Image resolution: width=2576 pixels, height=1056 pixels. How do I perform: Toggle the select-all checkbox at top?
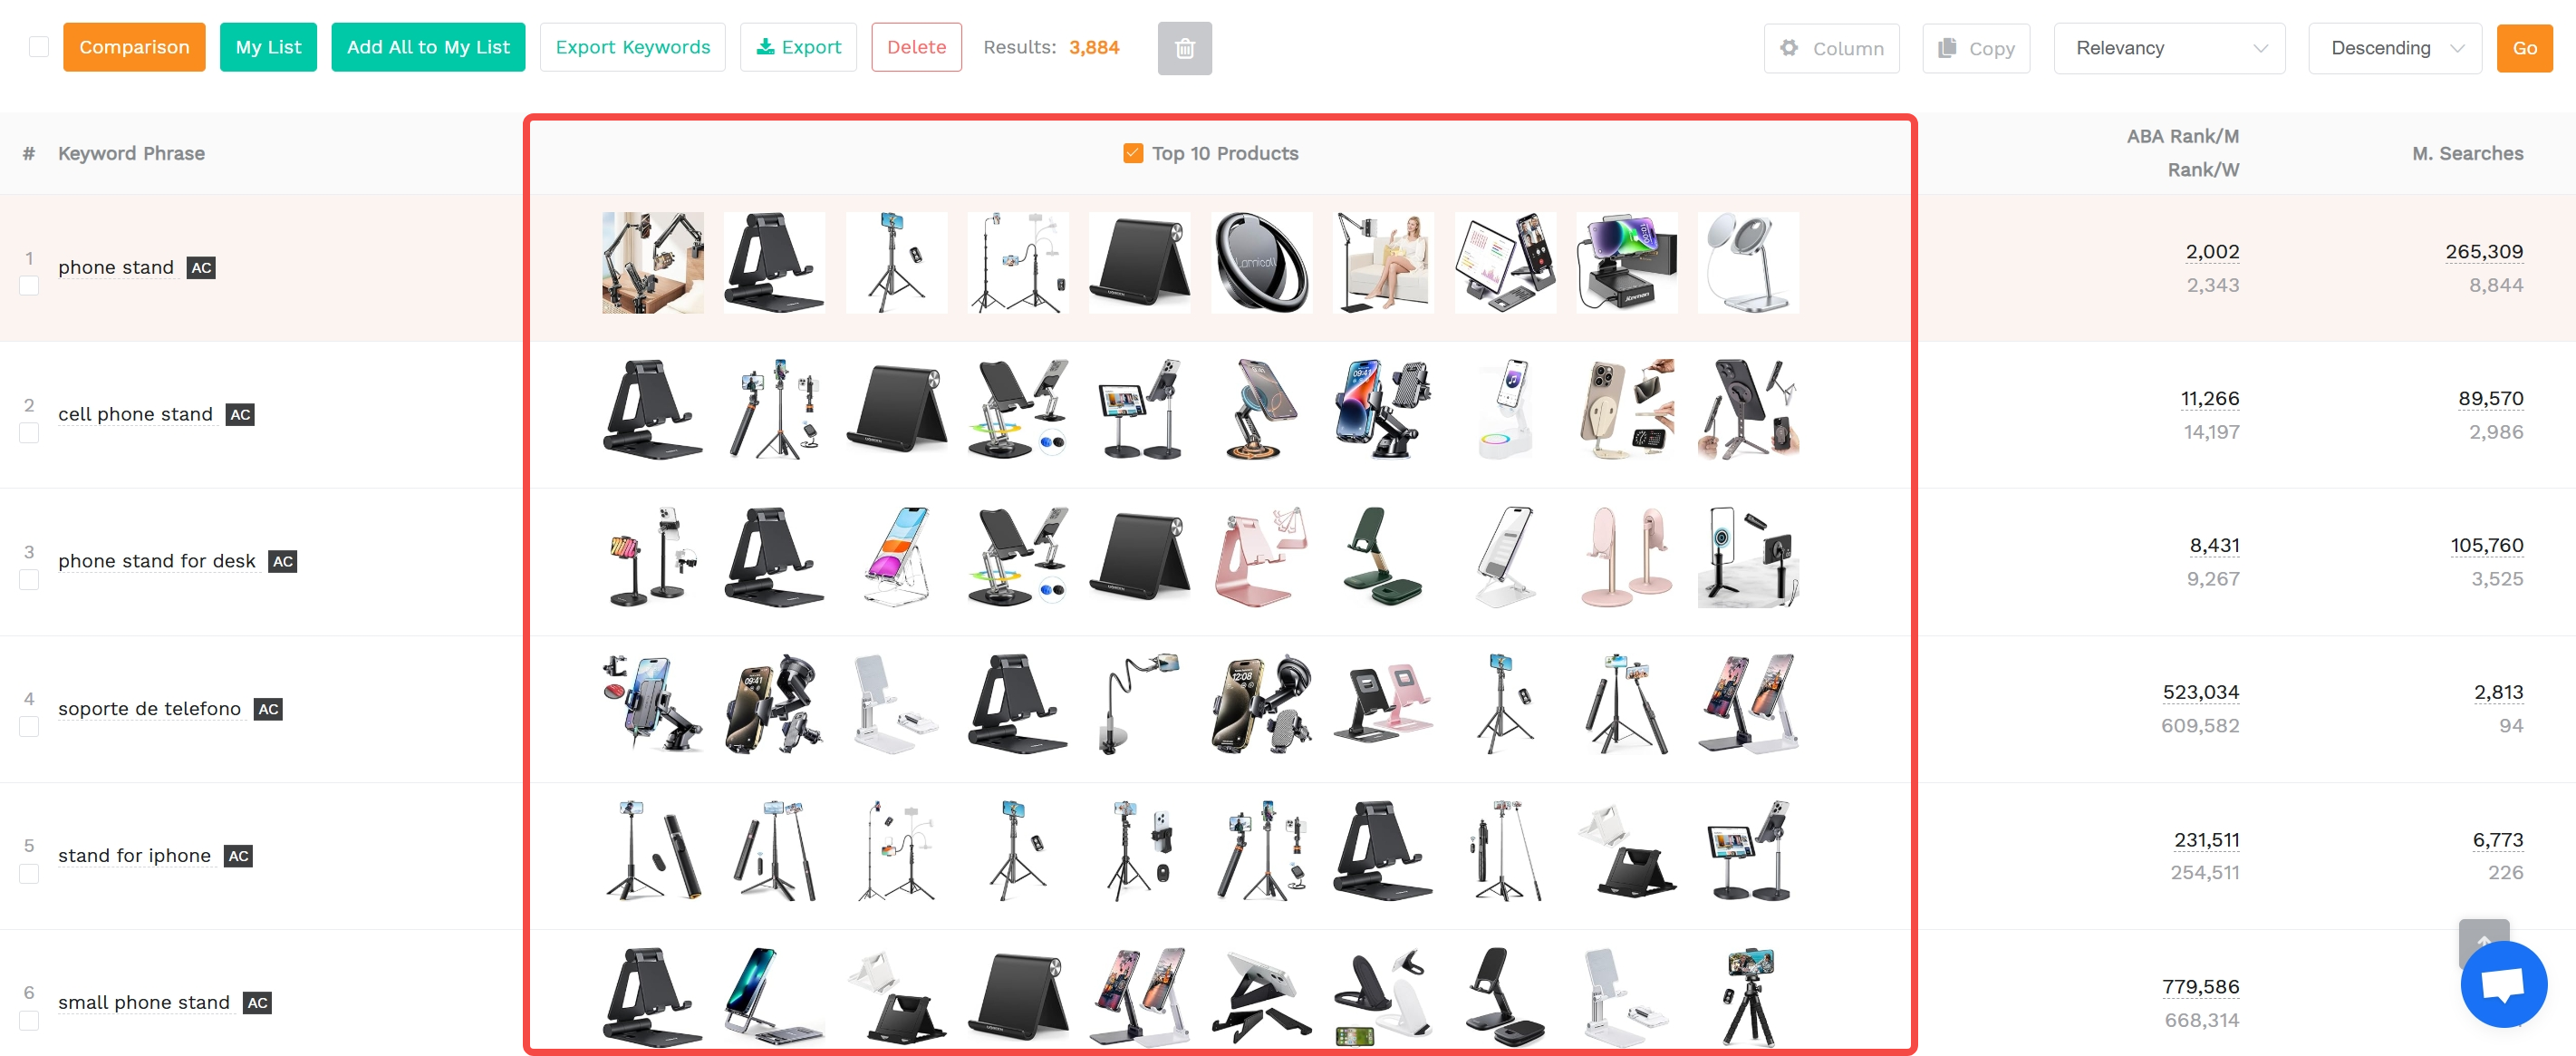[39, 47]
